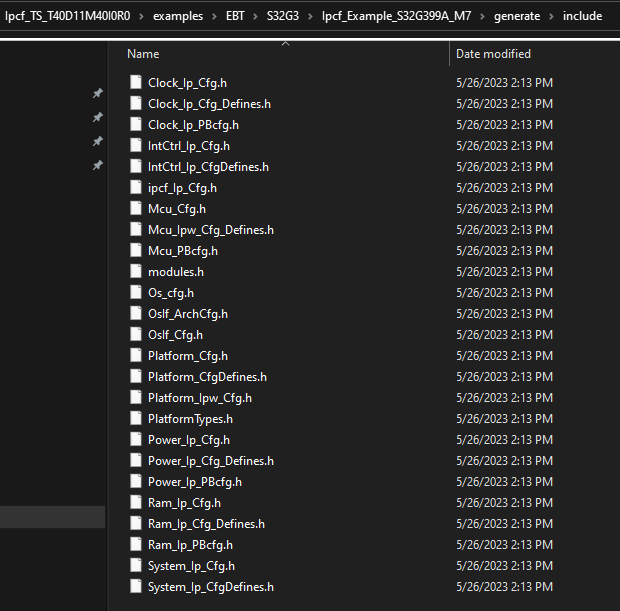The width and height of the screenshot is (620, 611).
Task: Click the file icon for Os_cfg.h
Action: (138, 292)
